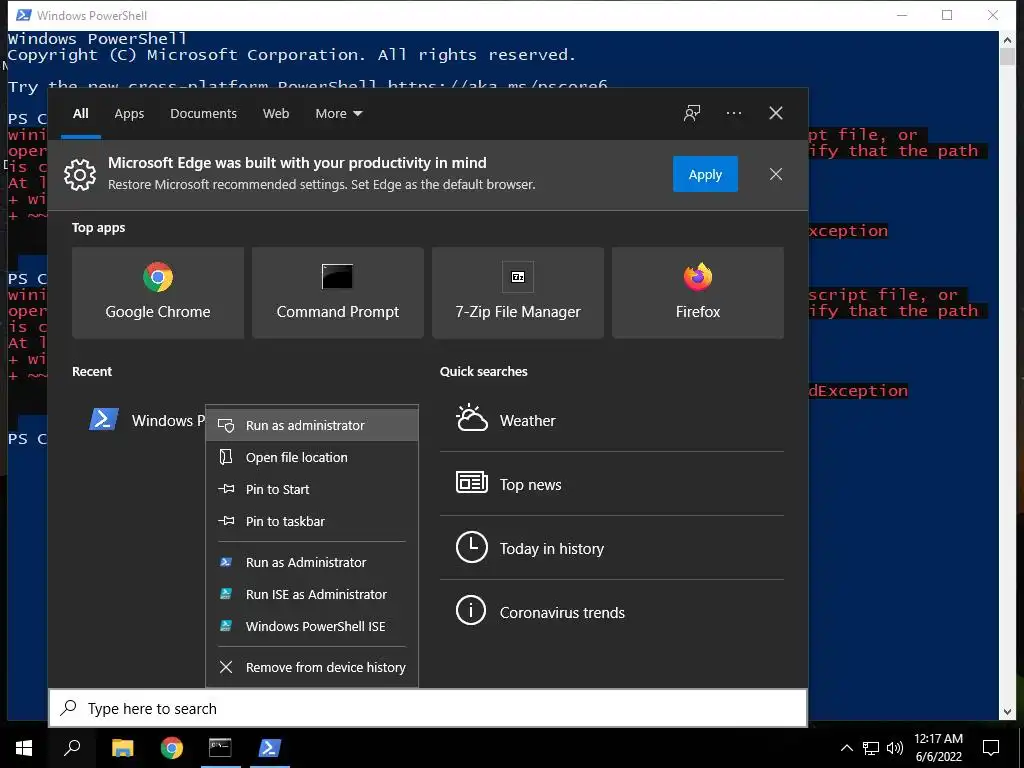
Task: Select the All search tab
Action: point(81,114)
